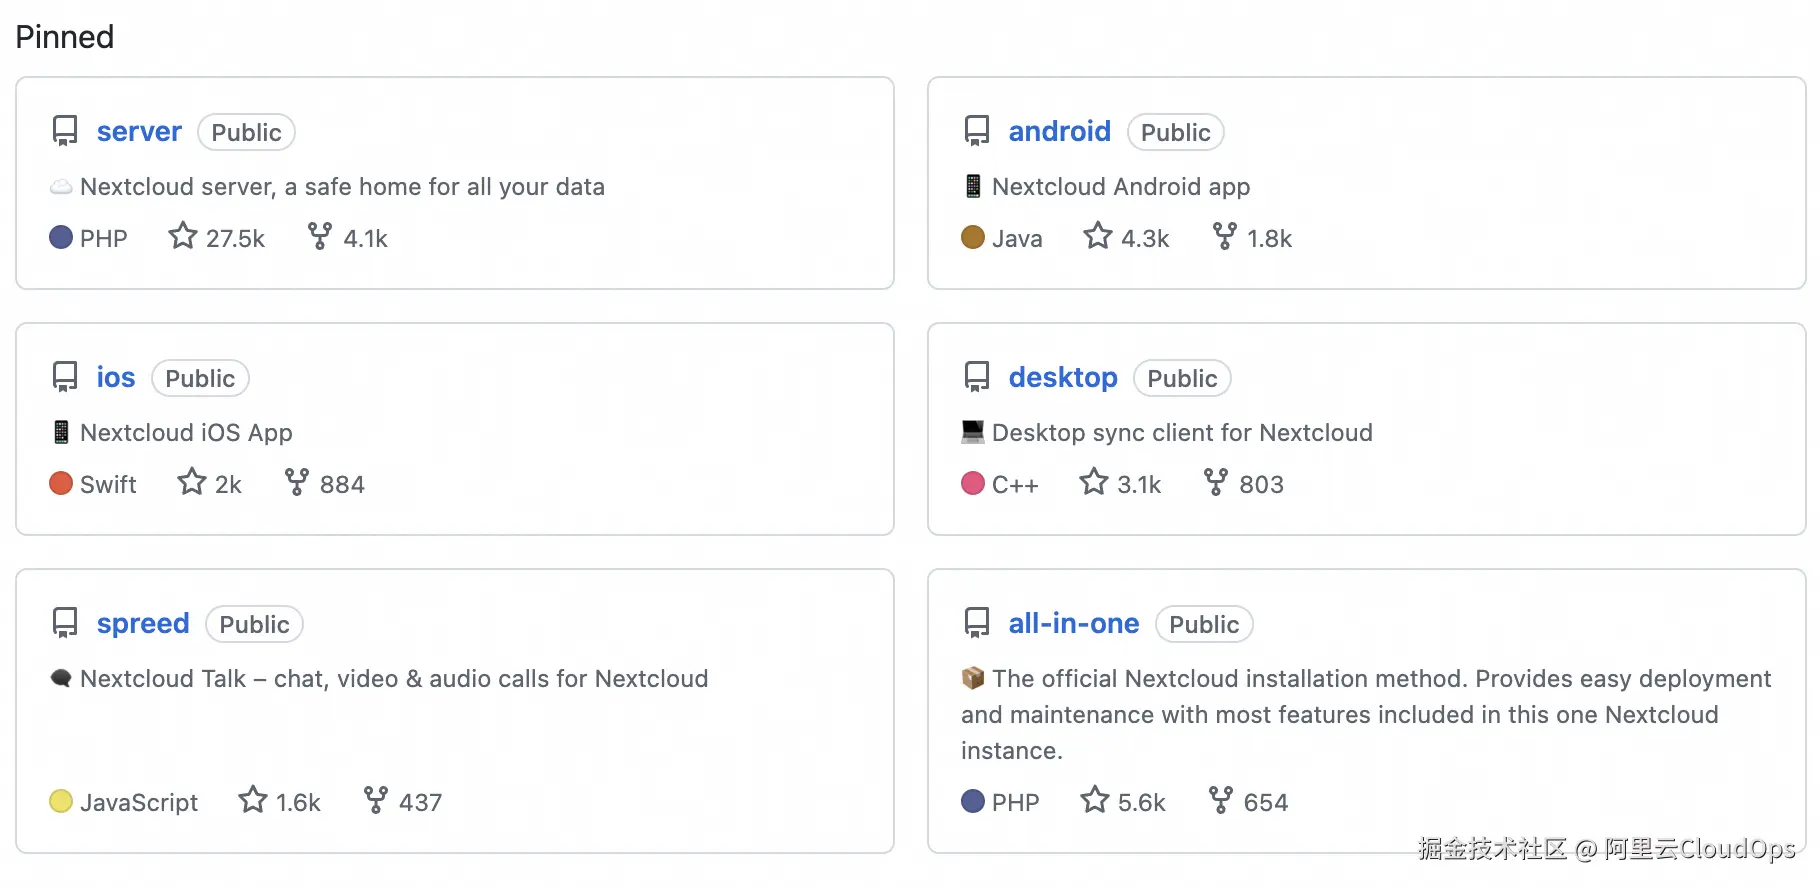Click the 5.6k stars count on all-in-one
The width and height of the screenshot is (1820, 888).
coord(1141,802)
